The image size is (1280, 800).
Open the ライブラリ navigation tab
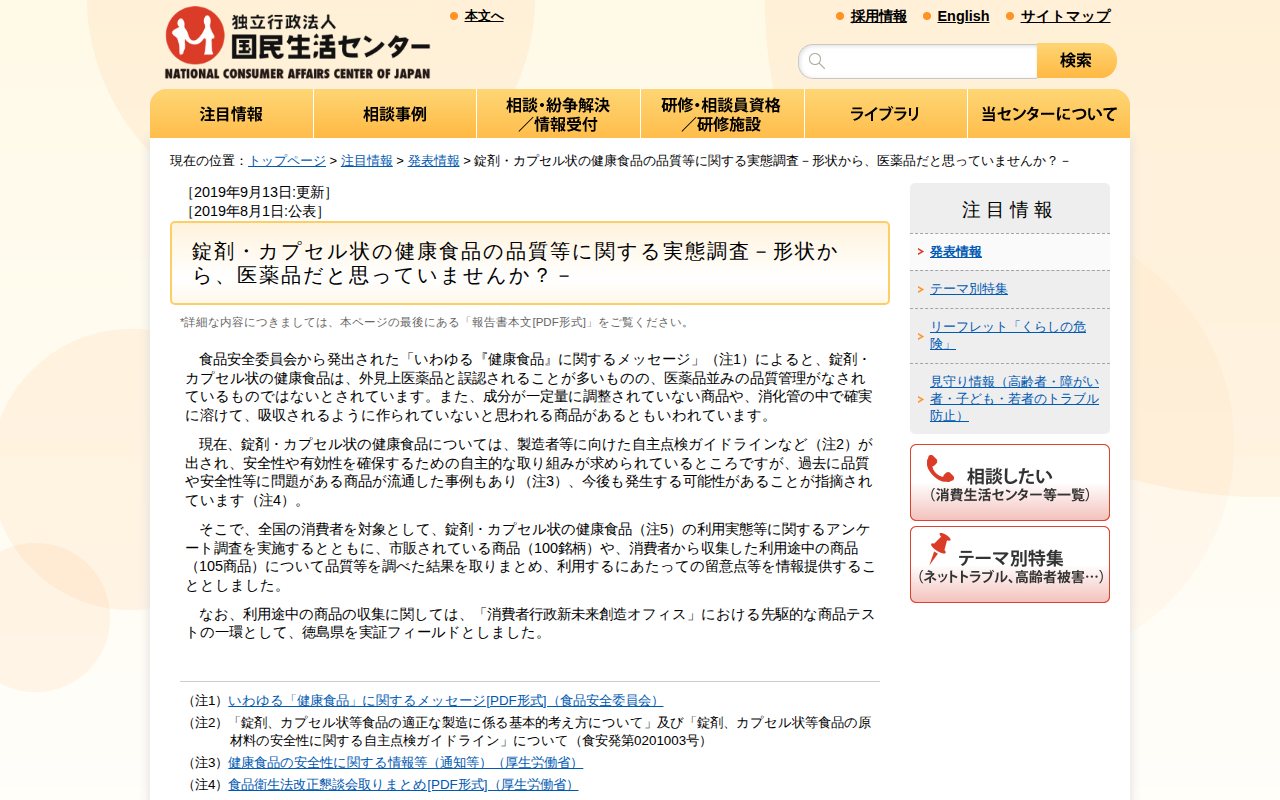(x=885, y=114)
